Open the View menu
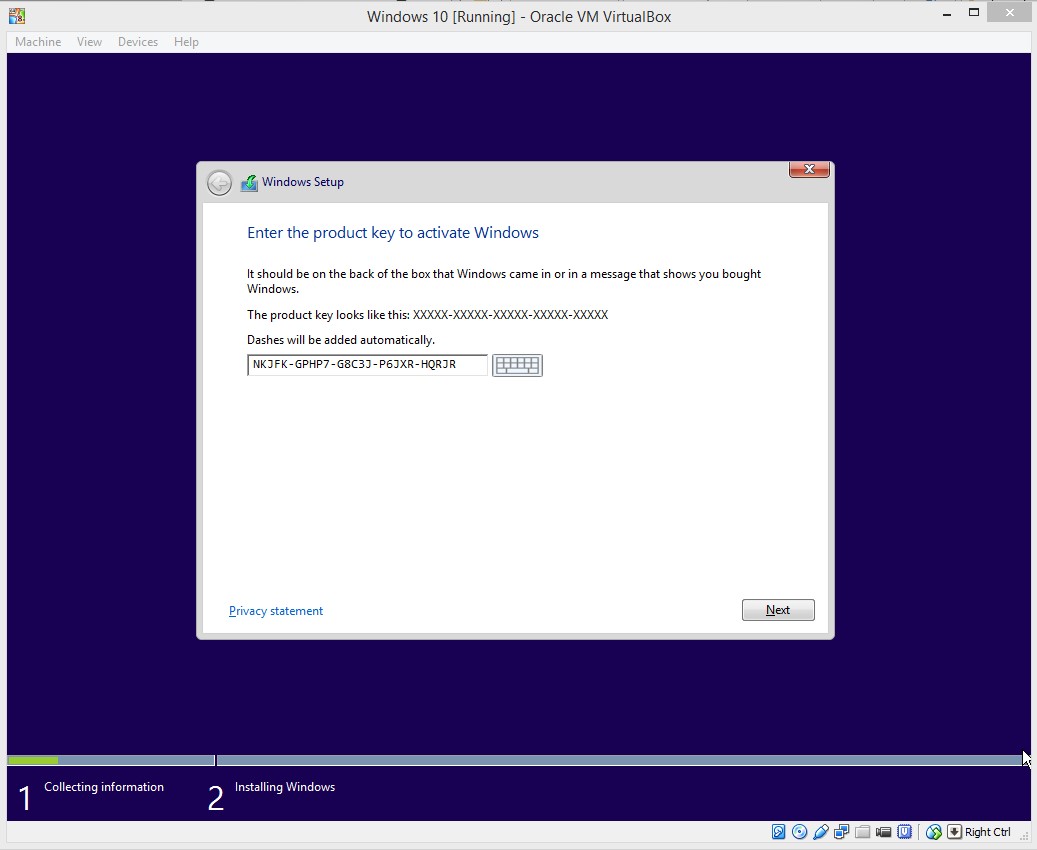The width and height of the screenshot is (1037, 850). pos(89,42)
